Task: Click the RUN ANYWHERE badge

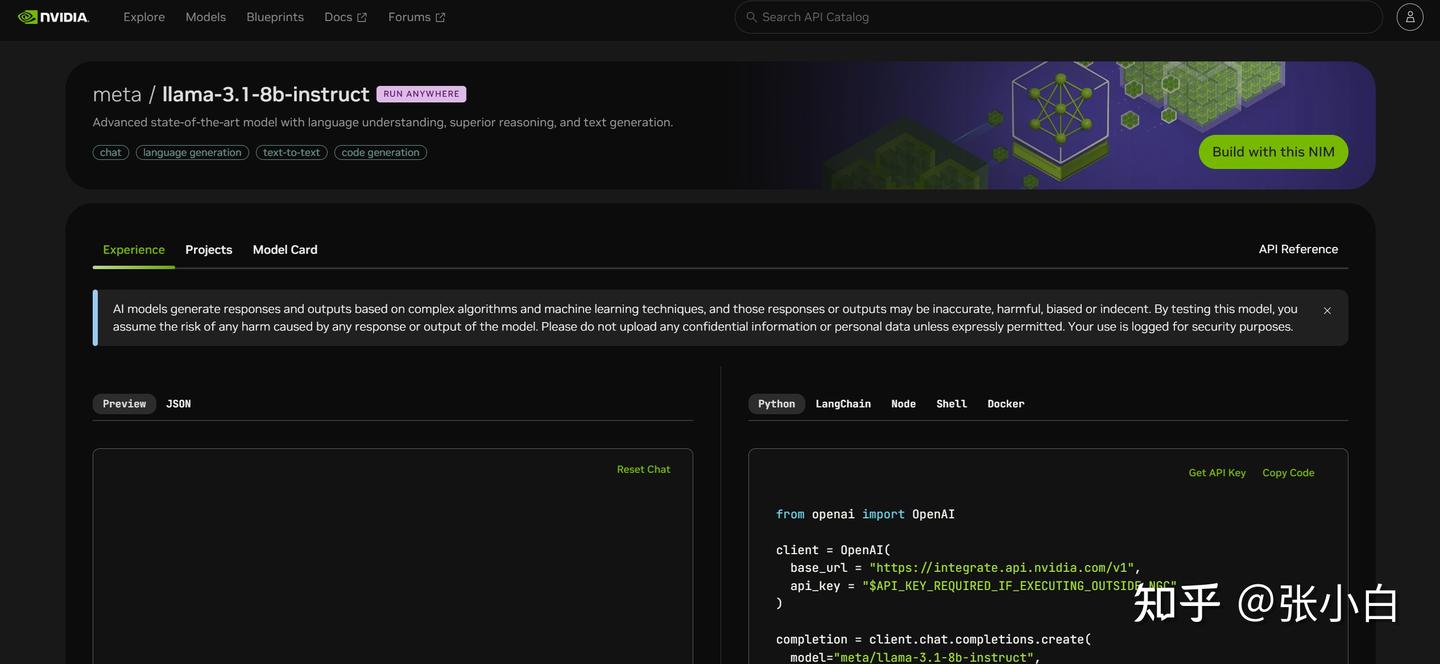Action: point(421,94)
